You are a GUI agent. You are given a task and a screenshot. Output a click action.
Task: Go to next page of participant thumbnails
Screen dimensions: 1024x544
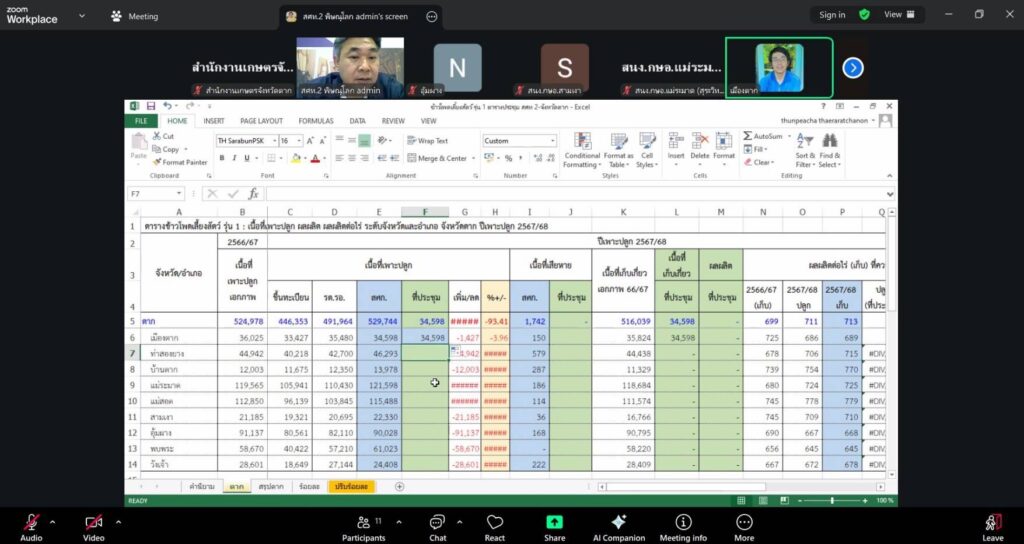852,68
